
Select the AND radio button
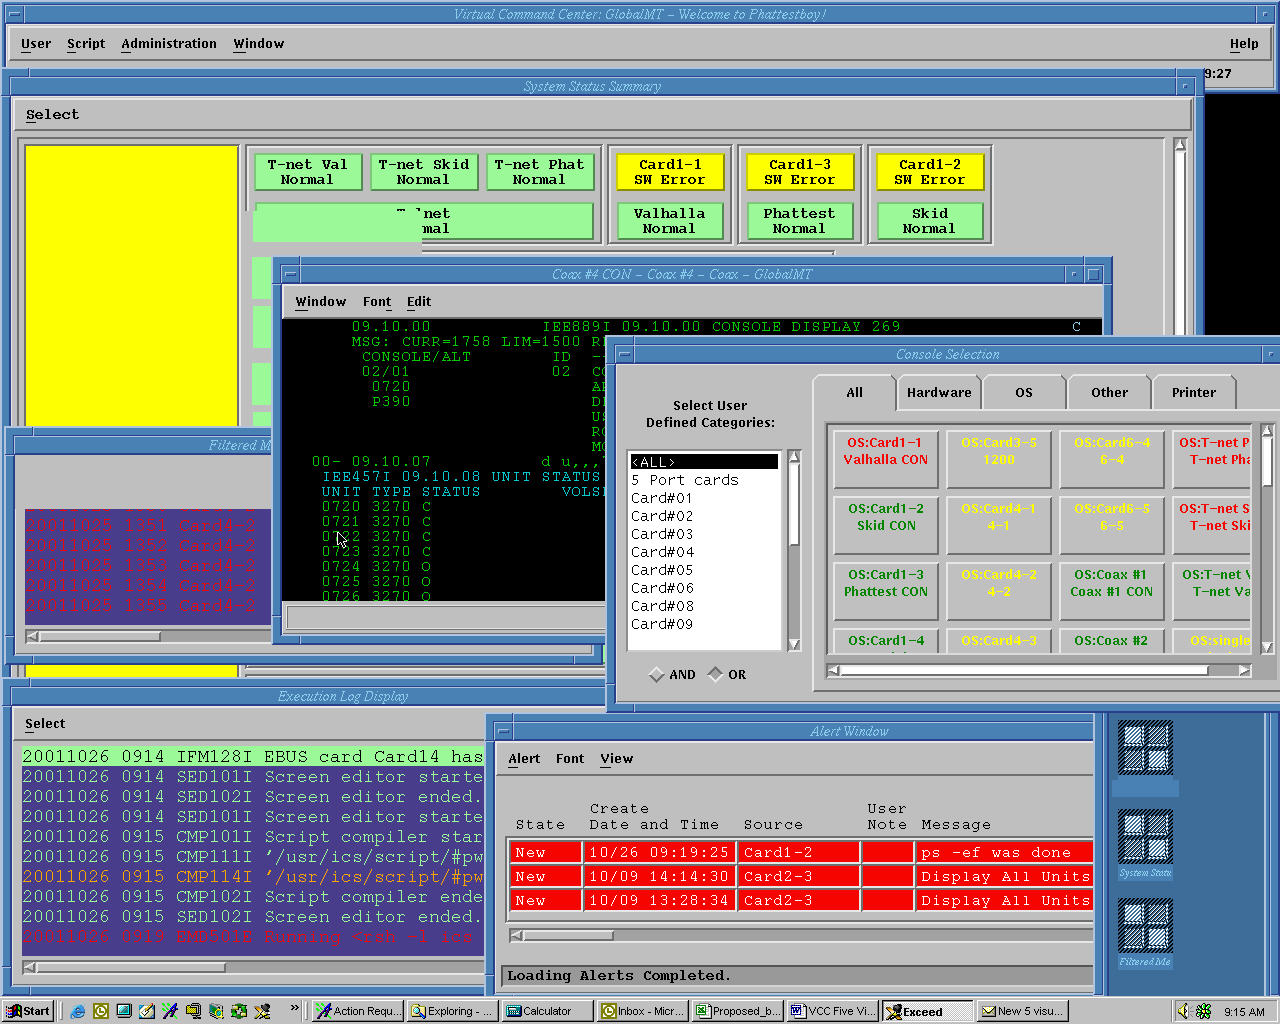[672, 674]
